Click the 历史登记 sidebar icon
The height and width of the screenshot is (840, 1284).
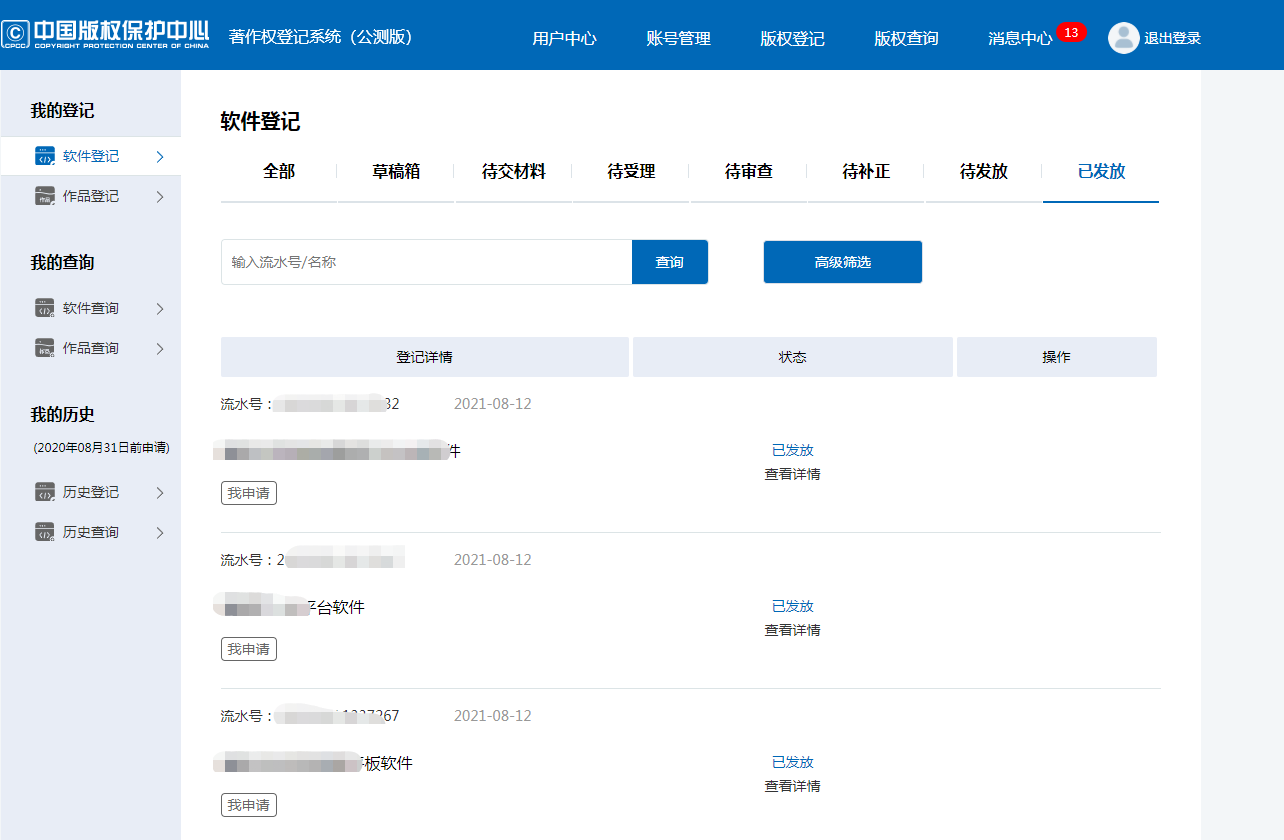[x=45, y=492]
